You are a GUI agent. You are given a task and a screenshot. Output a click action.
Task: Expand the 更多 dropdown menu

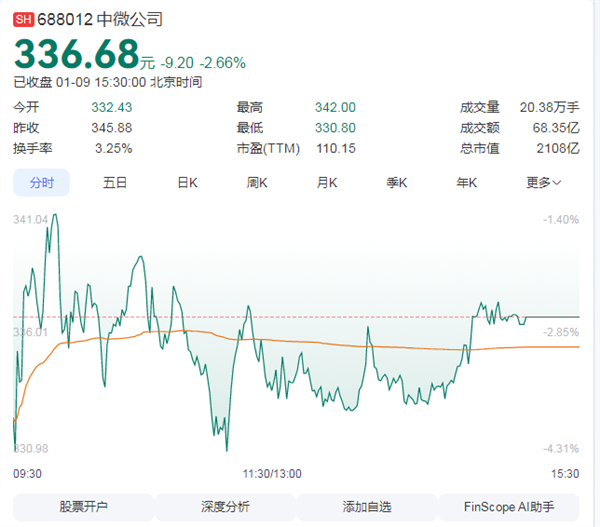click(543, 182)
